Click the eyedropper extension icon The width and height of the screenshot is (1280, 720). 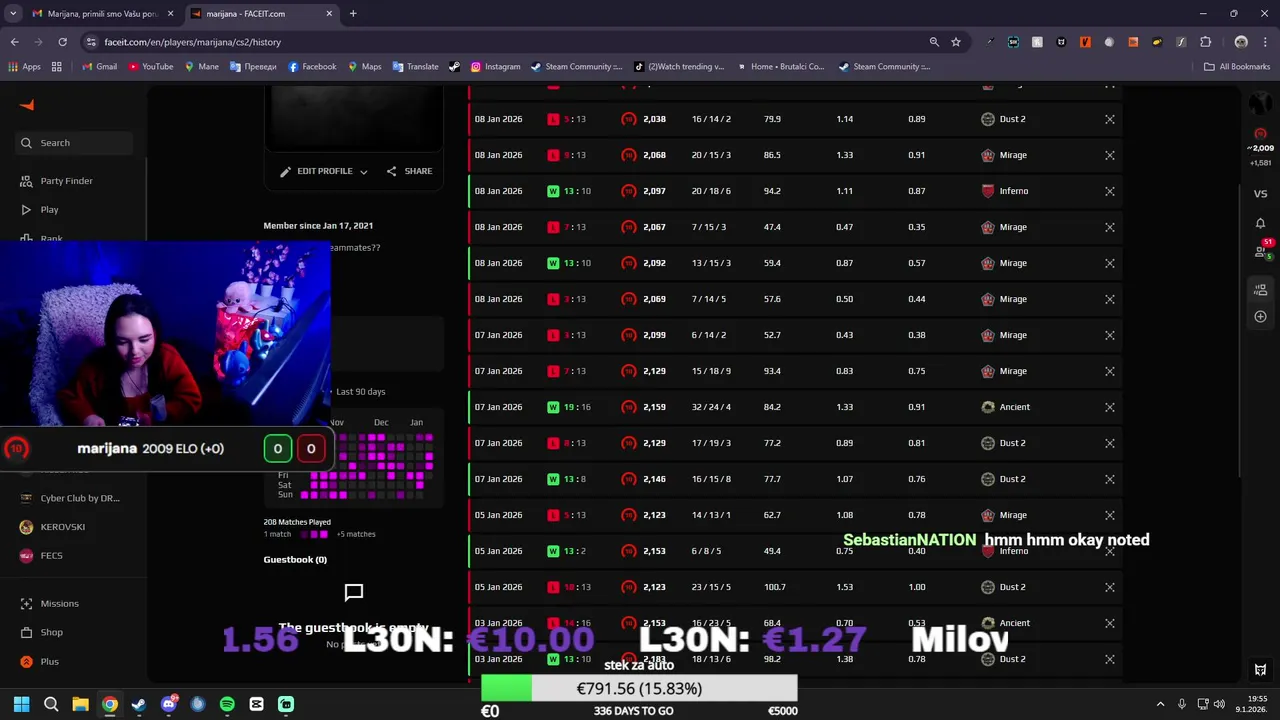[x=989, y=42]
